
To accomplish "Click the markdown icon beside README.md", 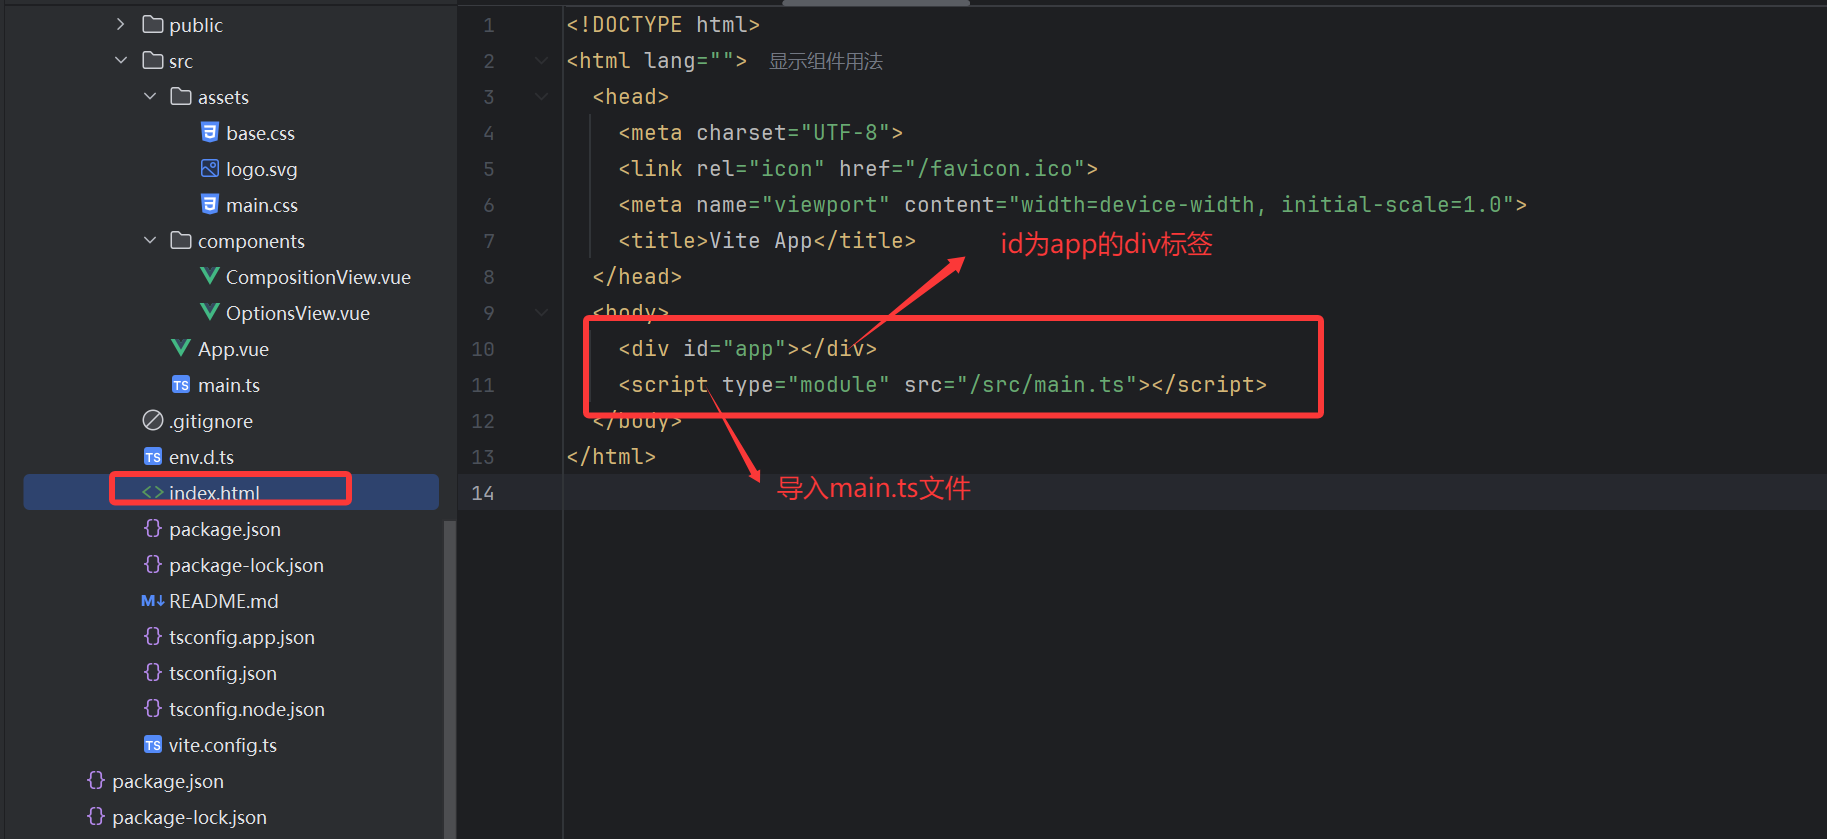I will point(153,601).
